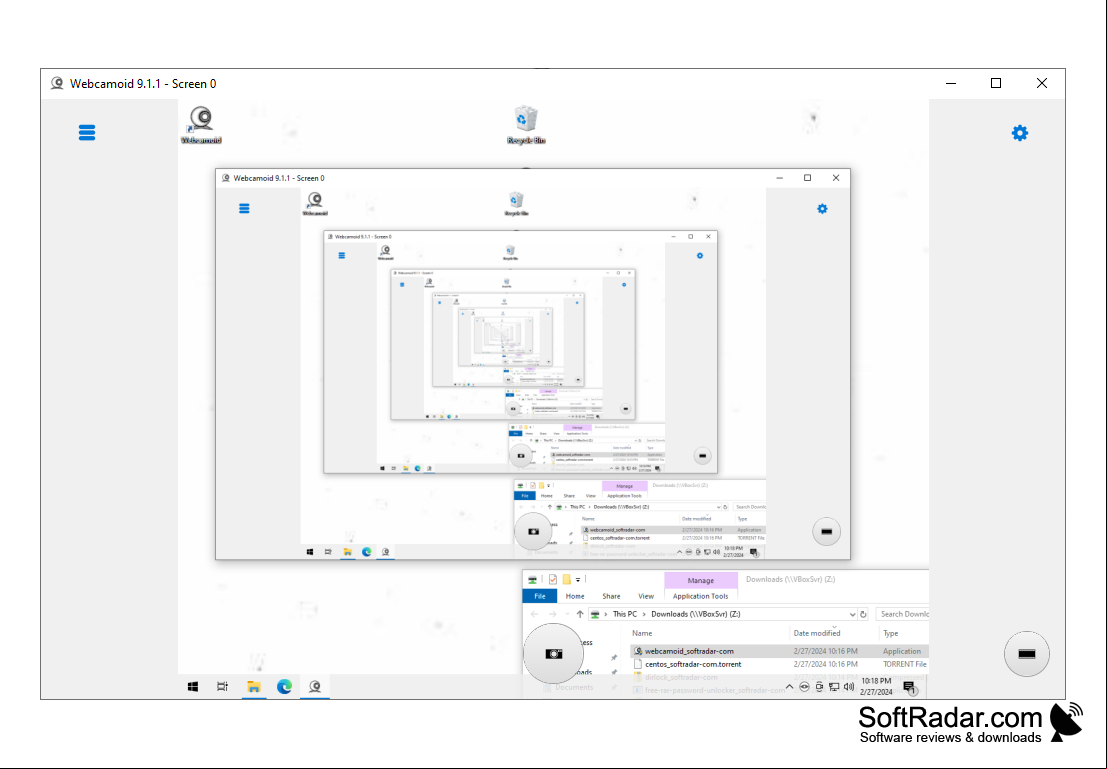Open the File tab in outermost Explorer preview
This screenshot has height=769, width=1107.
click(540, 596)
